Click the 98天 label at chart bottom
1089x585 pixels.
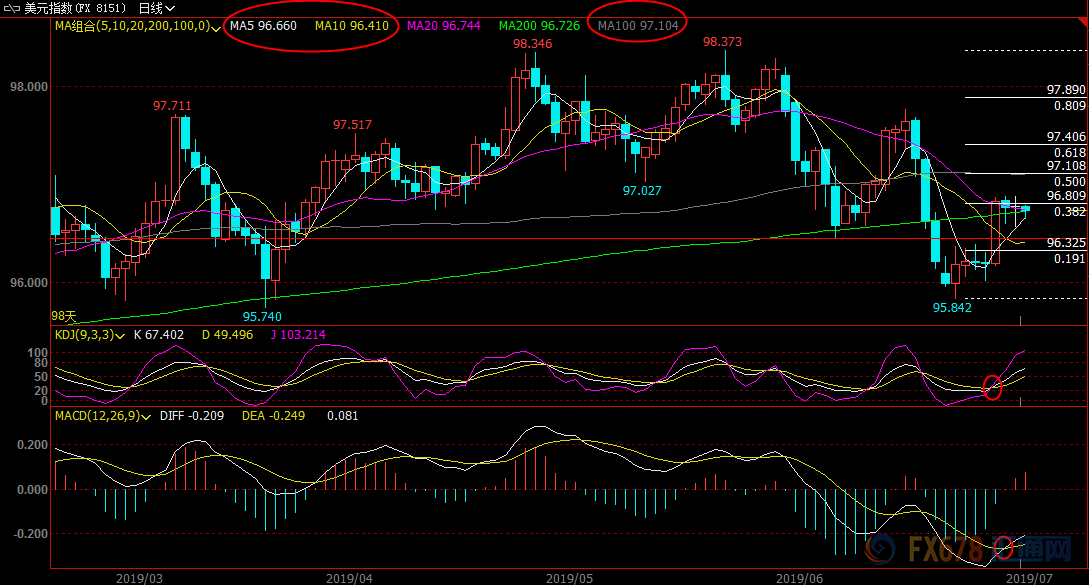64,316
